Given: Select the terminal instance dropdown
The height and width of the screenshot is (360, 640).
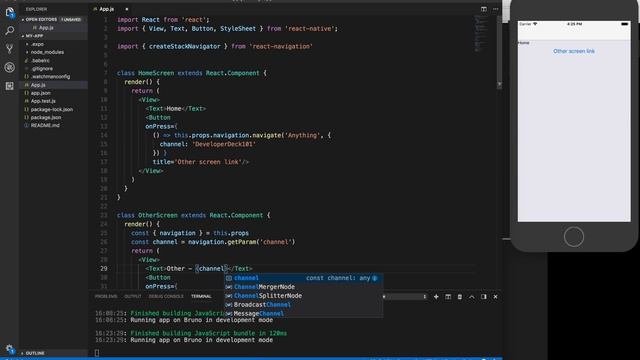Looking at the screenshot, I should click(404, 297).
